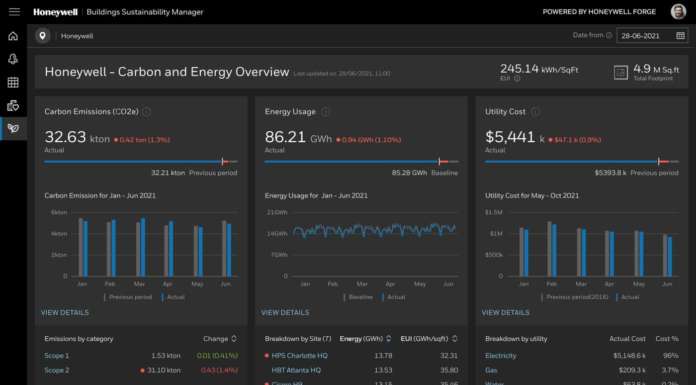Go to the Home sidebar icon

pyautogui.click(x=13, y=36)
